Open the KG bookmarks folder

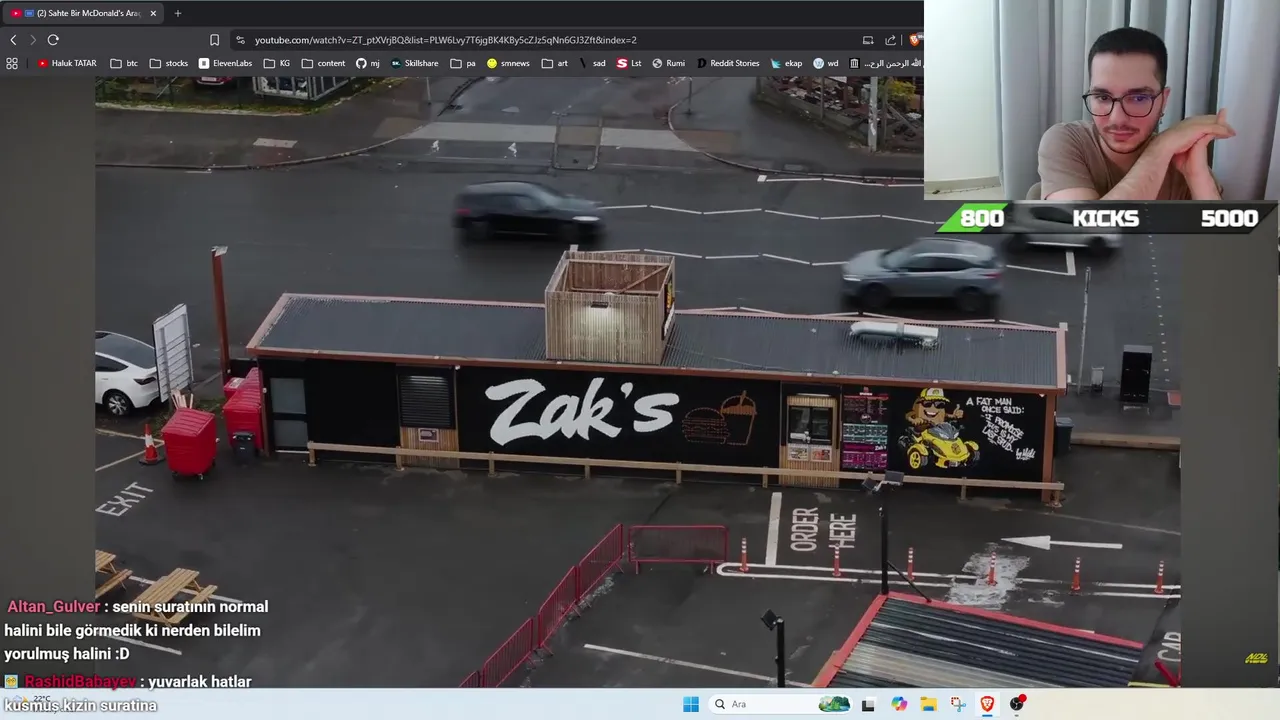[277, 63]
